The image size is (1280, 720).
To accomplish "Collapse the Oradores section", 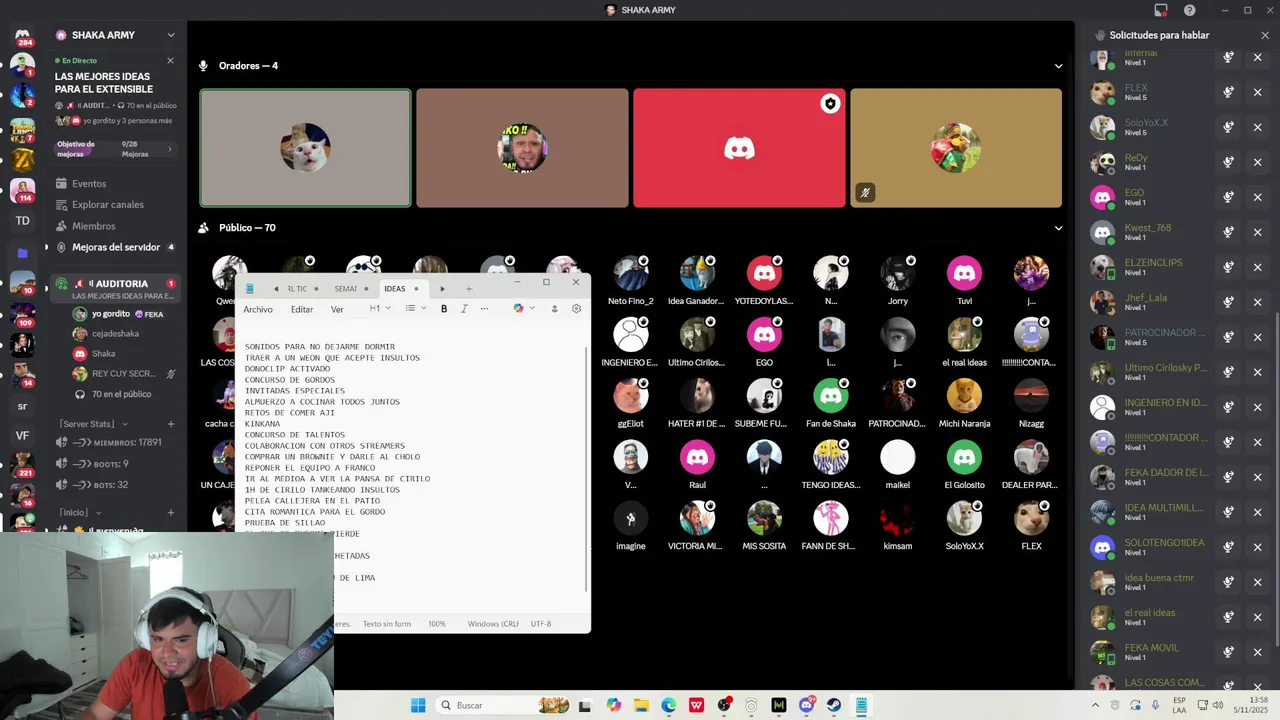I will pyautogui.click(x=1058, y=66).
